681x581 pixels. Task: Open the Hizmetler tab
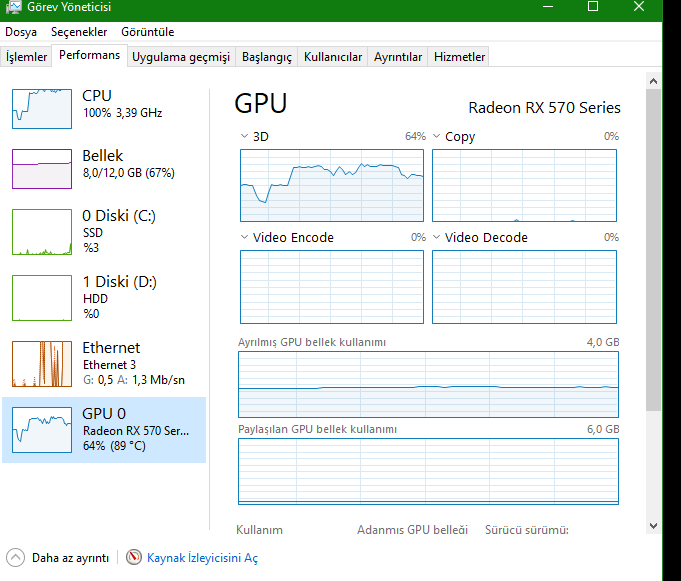(459, 57)
